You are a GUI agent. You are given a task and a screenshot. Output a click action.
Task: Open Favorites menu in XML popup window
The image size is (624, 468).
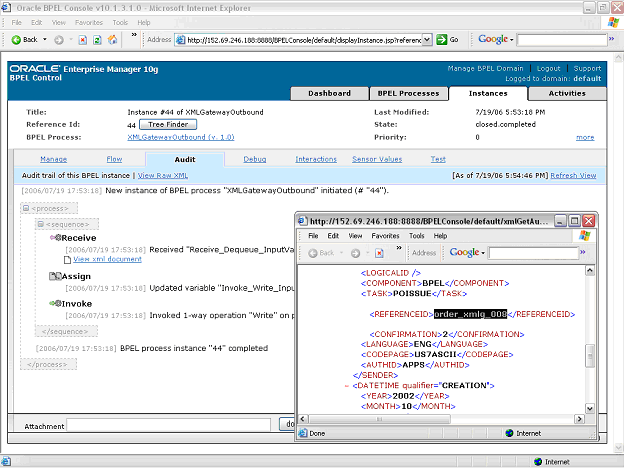click(x=385, y=236)
